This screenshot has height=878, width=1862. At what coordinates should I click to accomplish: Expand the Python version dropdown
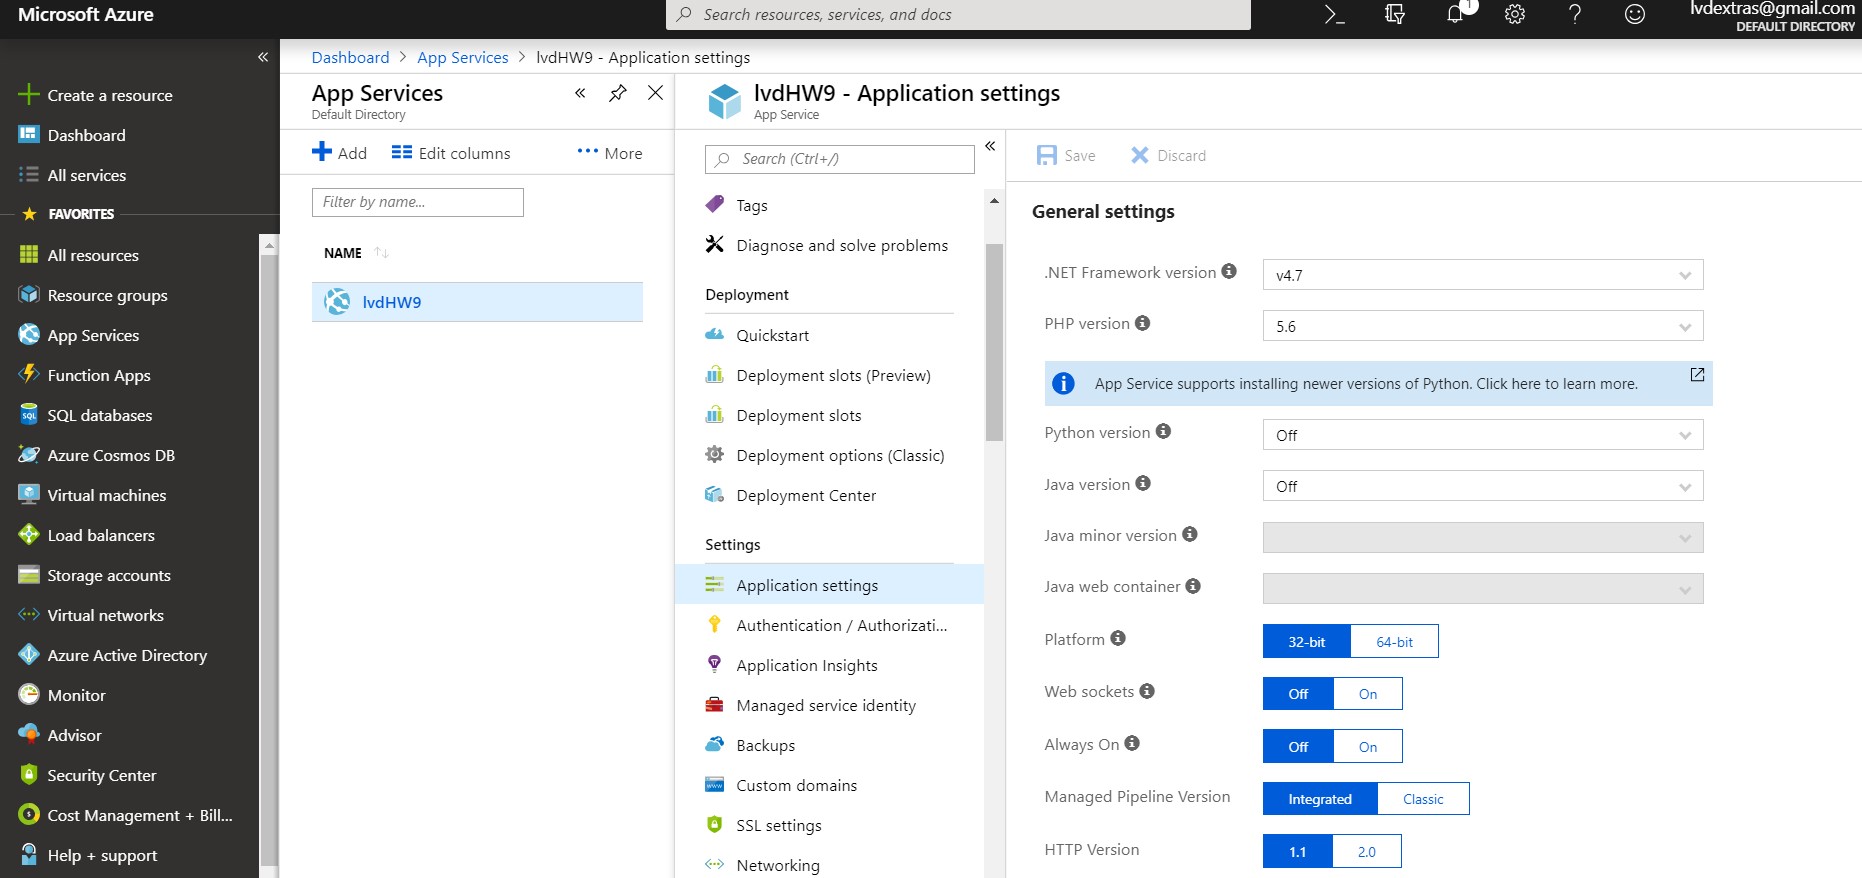click(1482, 435)
